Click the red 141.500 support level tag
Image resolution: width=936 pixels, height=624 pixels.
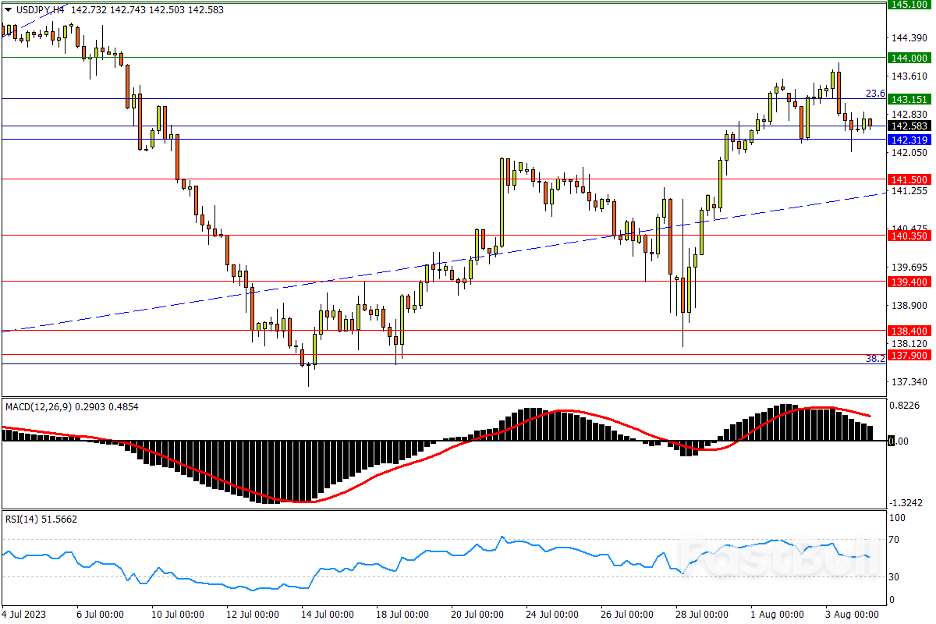tap(910, 179)
